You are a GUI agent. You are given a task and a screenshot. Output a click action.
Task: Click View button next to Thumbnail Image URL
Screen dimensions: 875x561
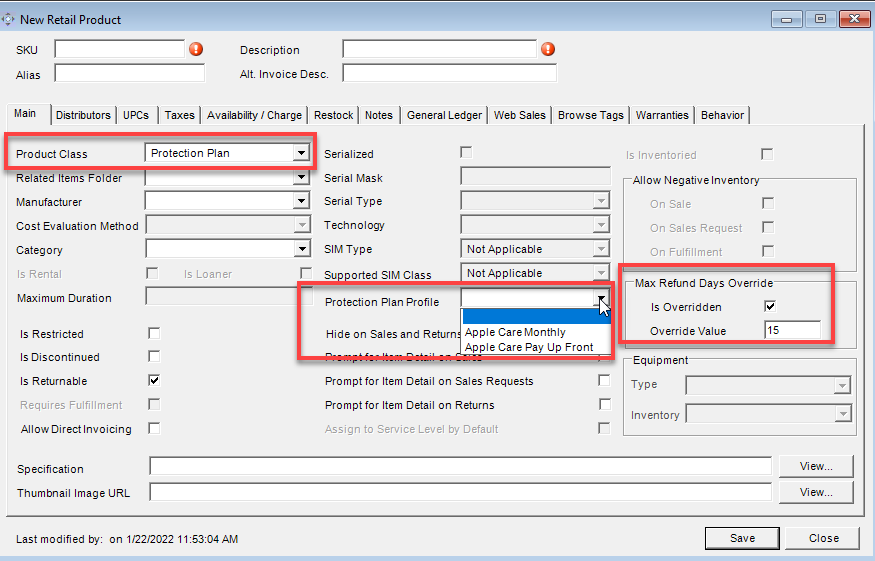click(x=816, y=492)
